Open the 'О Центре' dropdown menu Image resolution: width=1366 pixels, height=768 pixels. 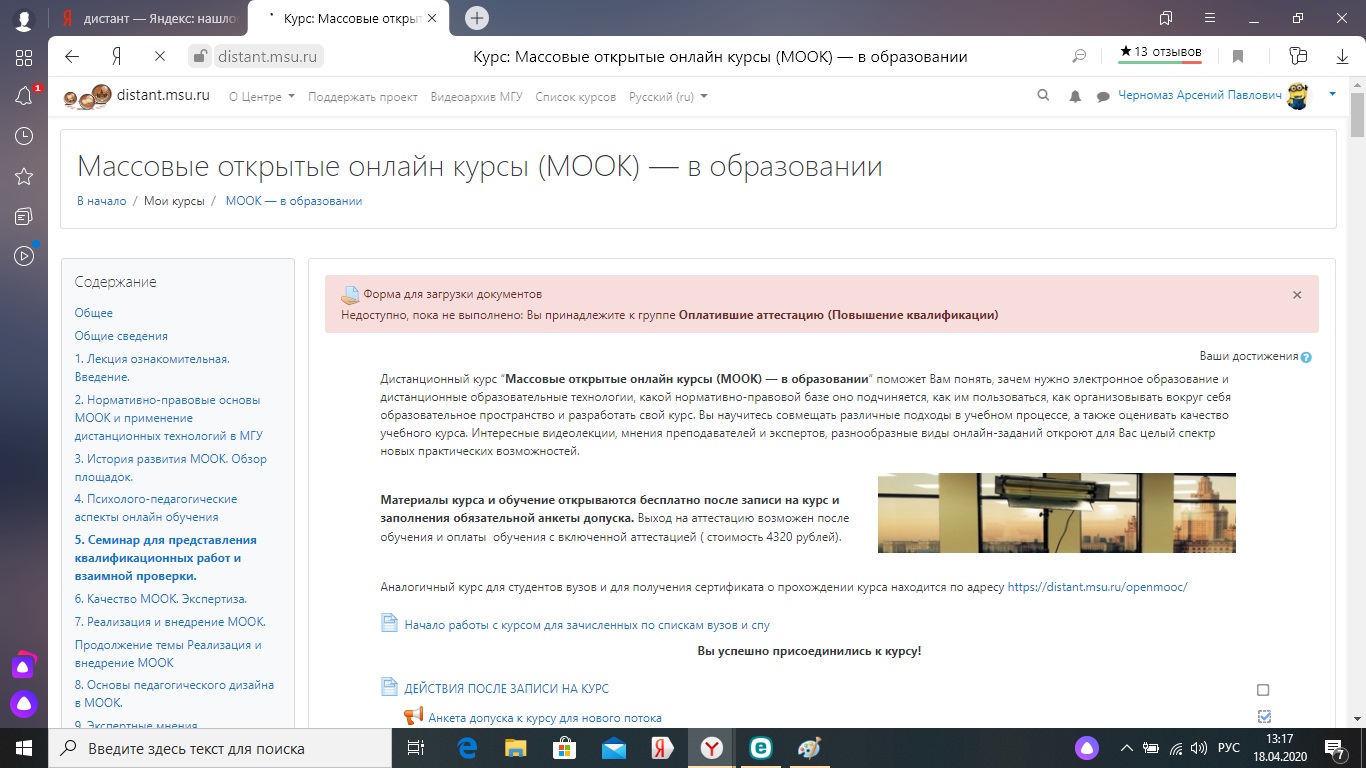pos(256,97)
